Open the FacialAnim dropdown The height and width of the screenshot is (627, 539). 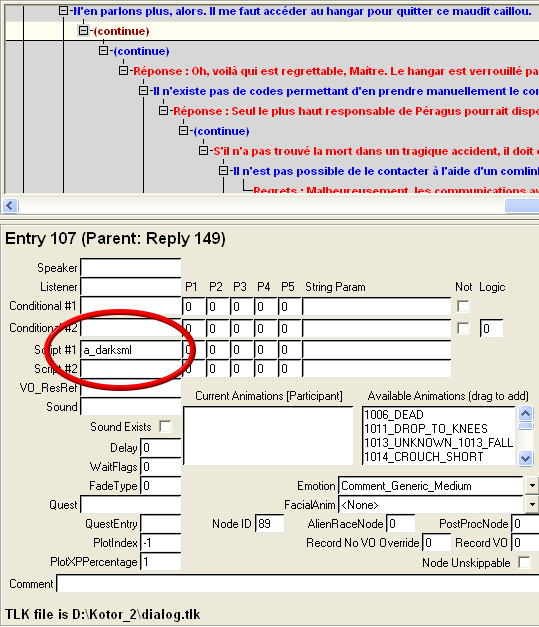pos(532,505)
